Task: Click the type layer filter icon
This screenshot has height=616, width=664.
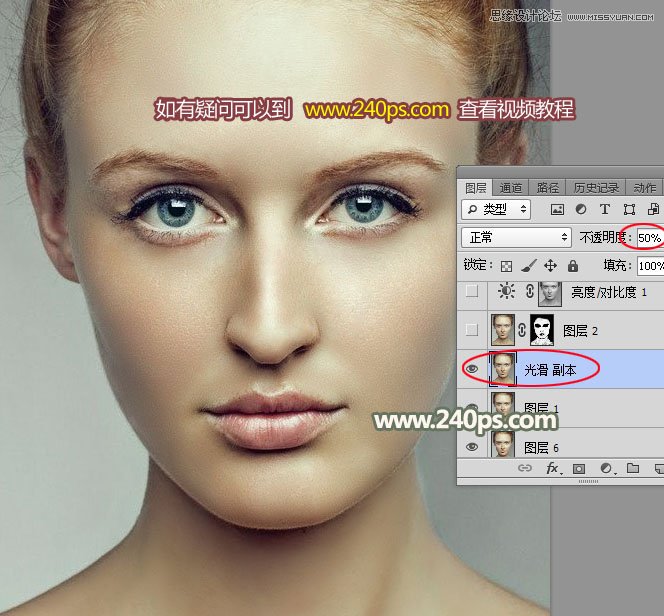Action: click(605, 210)
